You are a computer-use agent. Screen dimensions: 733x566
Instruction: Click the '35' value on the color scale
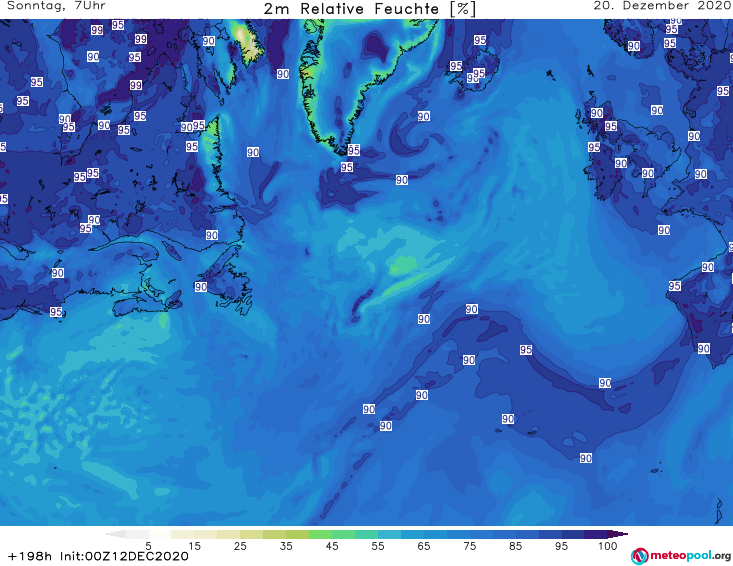[x=286, y=546]
